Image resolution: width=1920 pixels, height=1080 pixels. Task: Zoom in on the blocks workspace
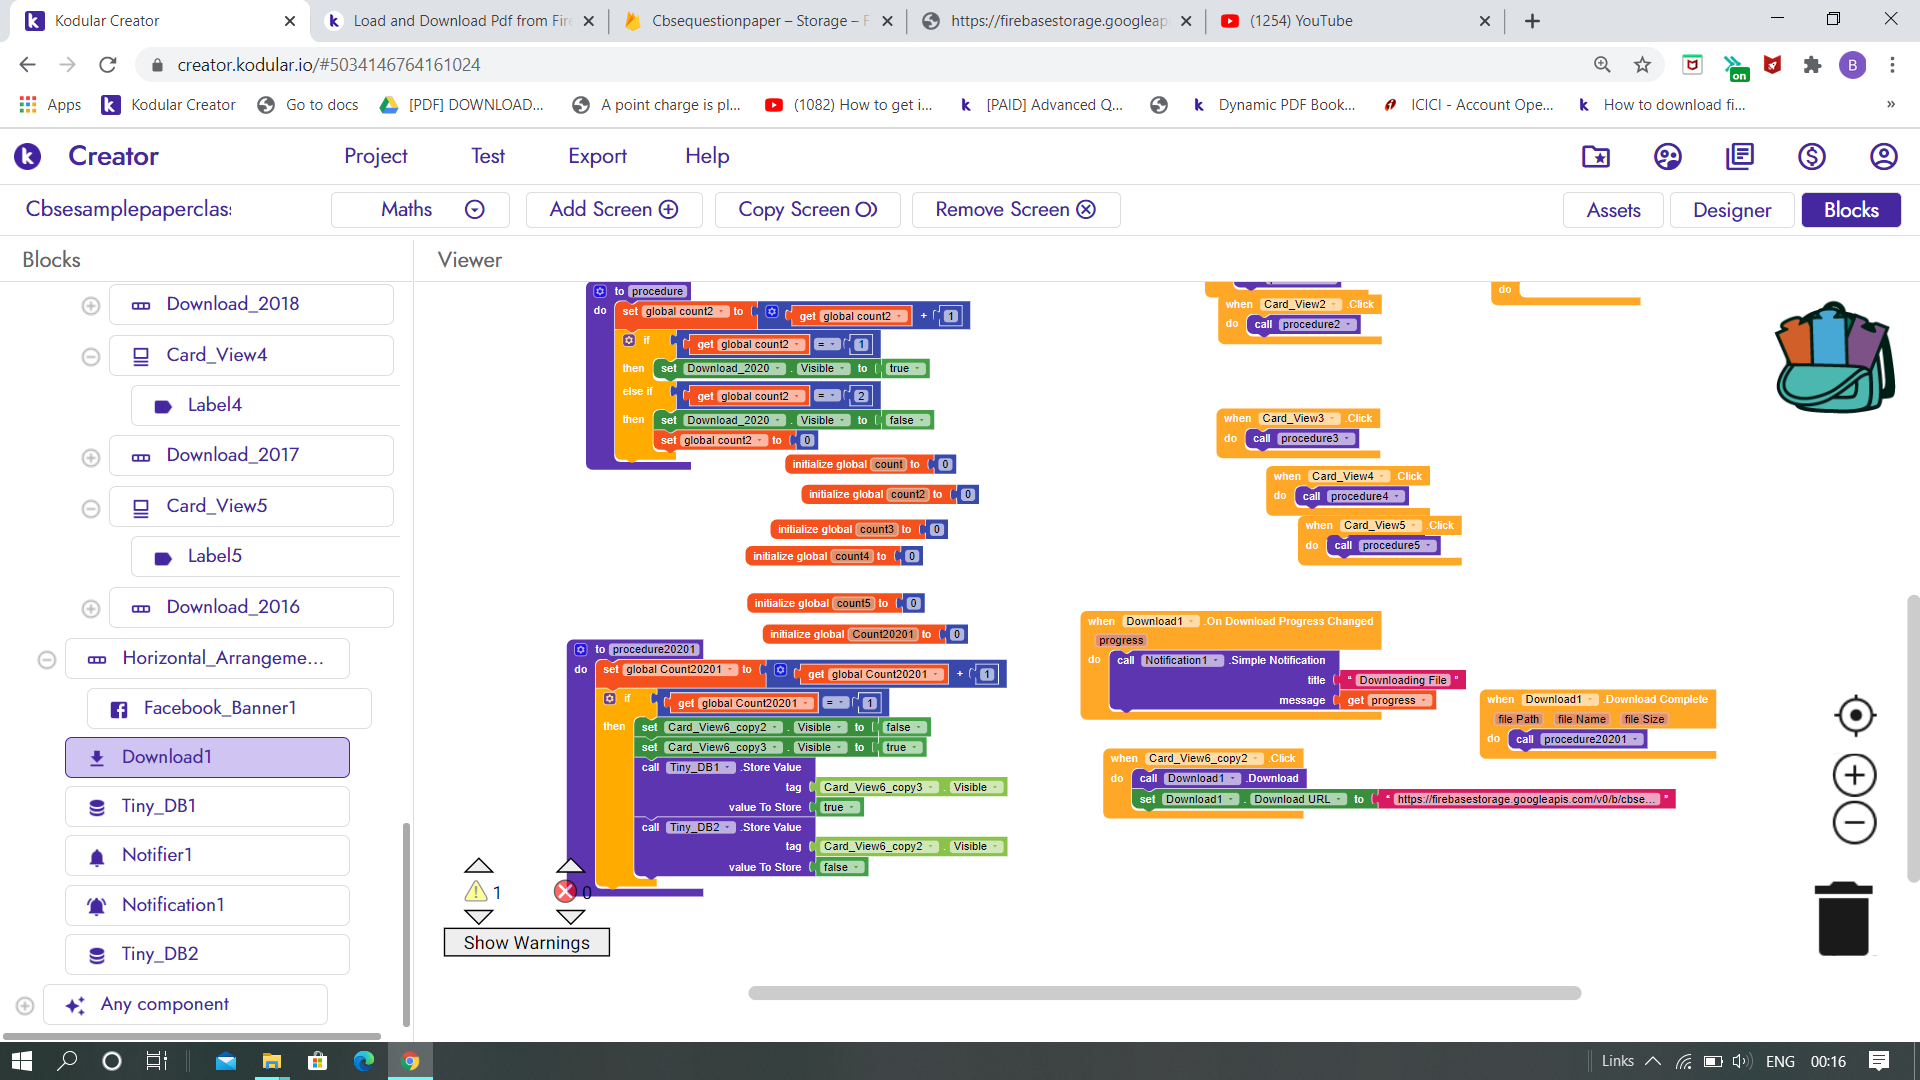(x=1854, y=775)
